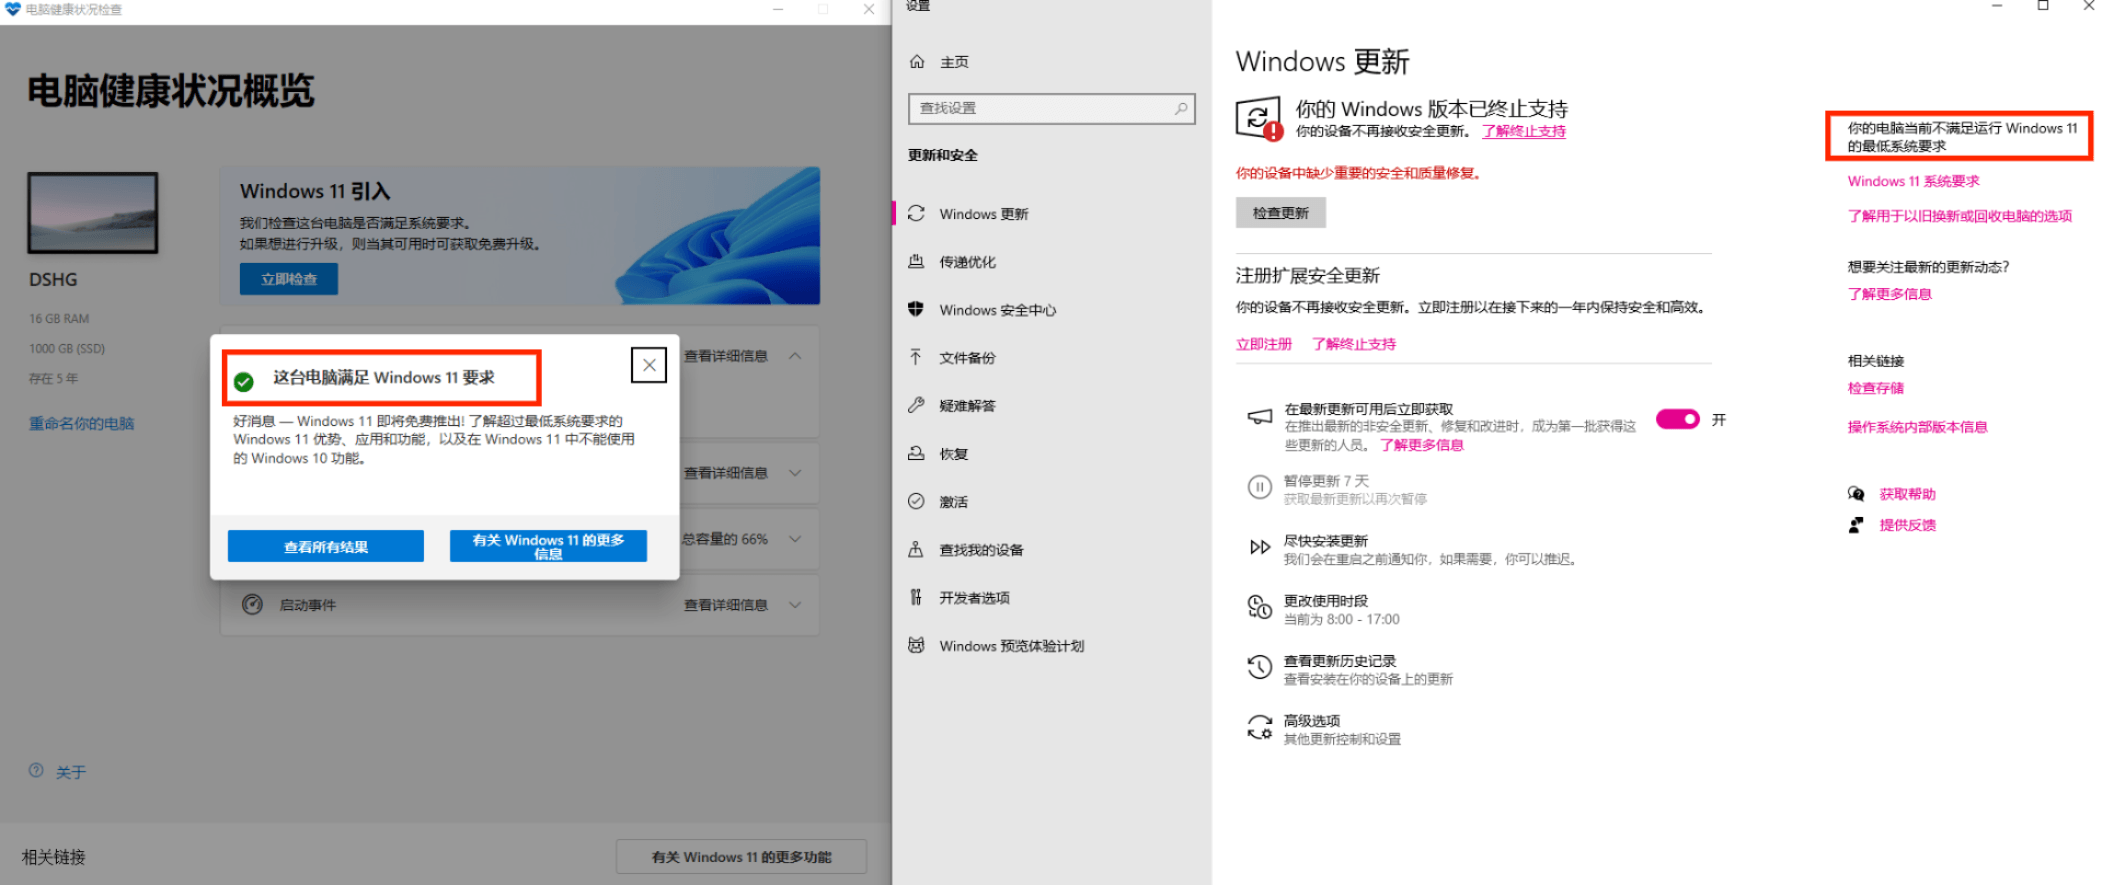The width and height of the screenshot is (2102, 885).
Task: Click the wrench icon for 疑难解答
Action: 916,405
